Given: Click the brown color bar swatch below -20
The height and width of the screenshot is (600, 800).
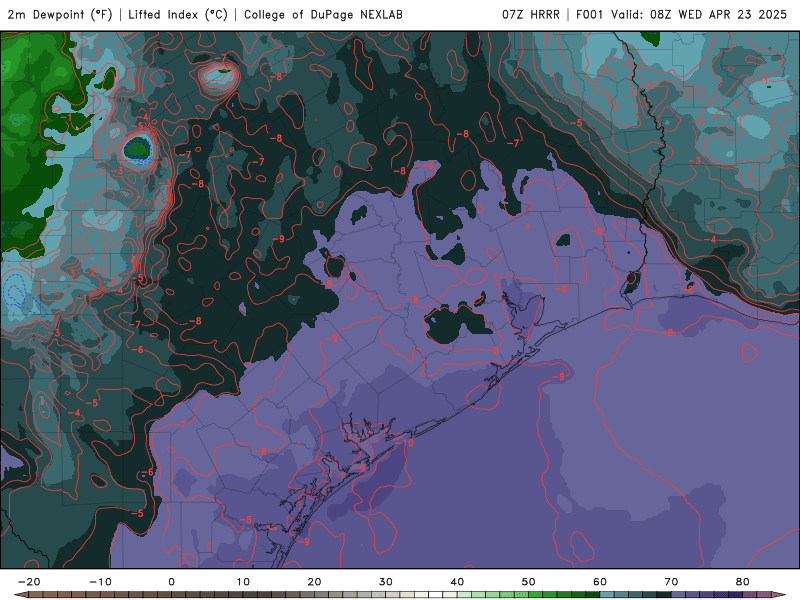Looking at the screenshot, I should tap(36, 594).
